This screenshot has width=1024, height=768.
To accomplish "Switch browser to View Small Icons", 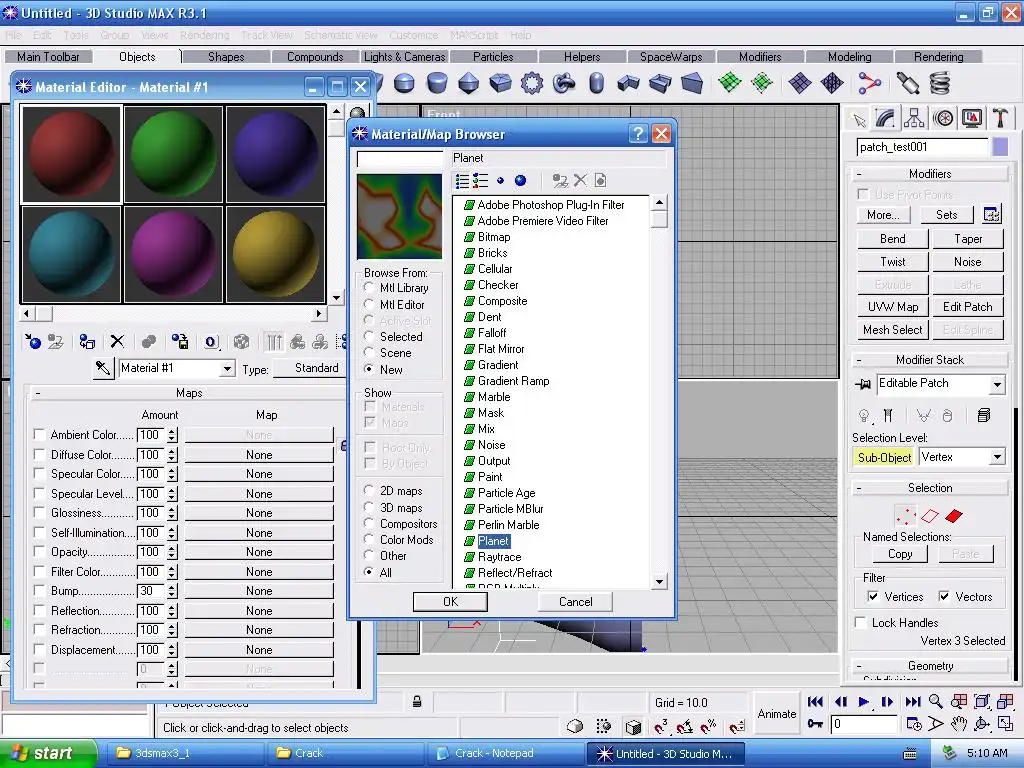I will click(x=500, y=181).
